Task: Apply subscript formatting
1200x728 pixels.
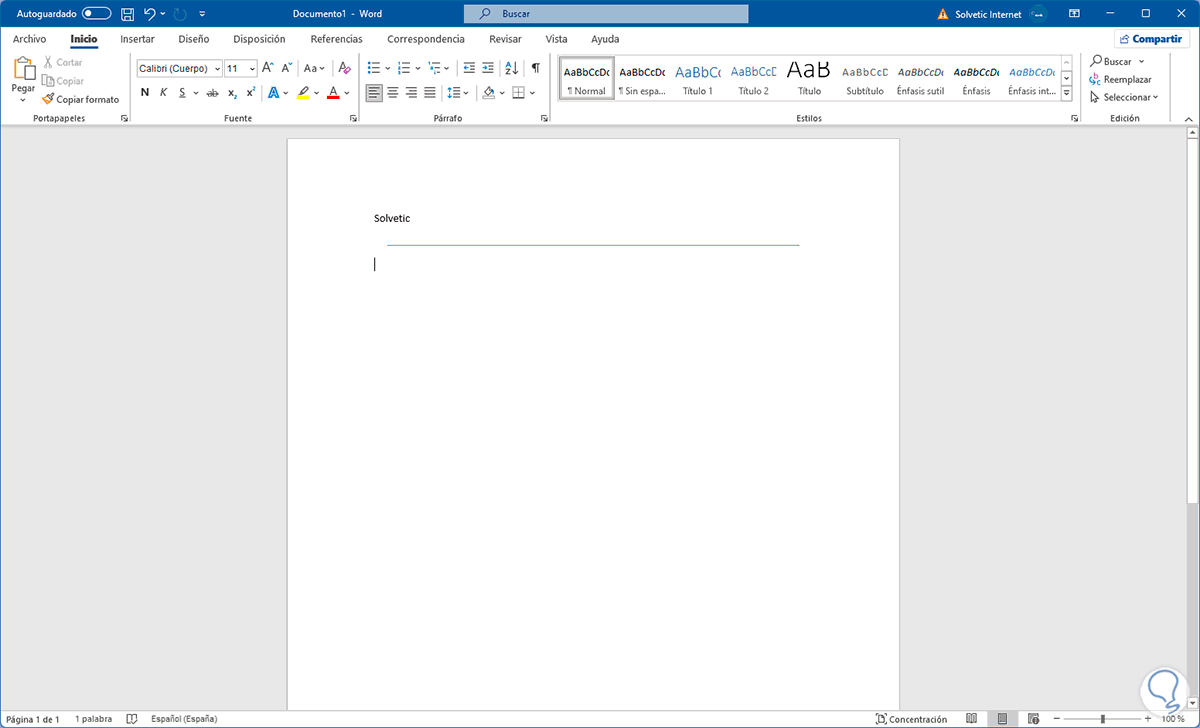Action: pos(232,93)
